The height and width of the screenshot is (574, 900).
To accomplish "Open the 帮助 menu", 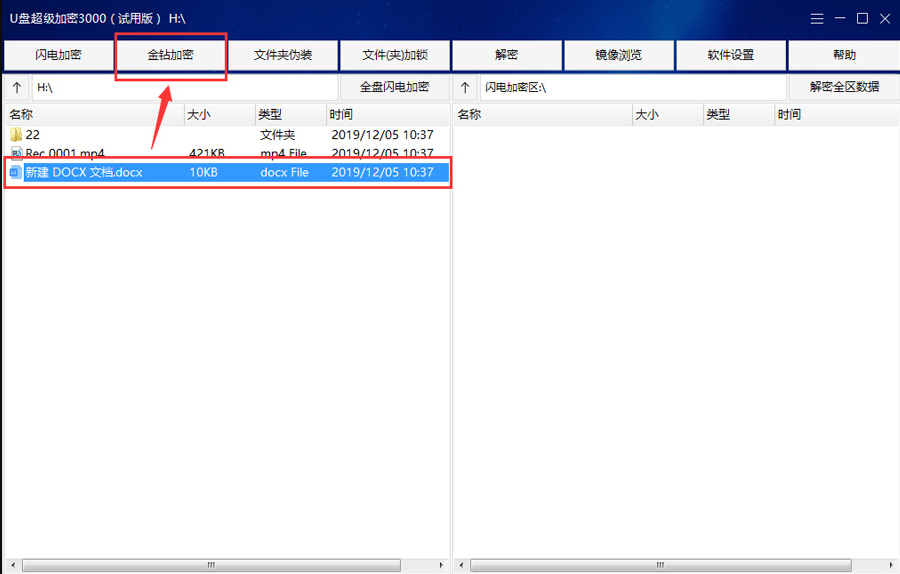I will 844,55.
